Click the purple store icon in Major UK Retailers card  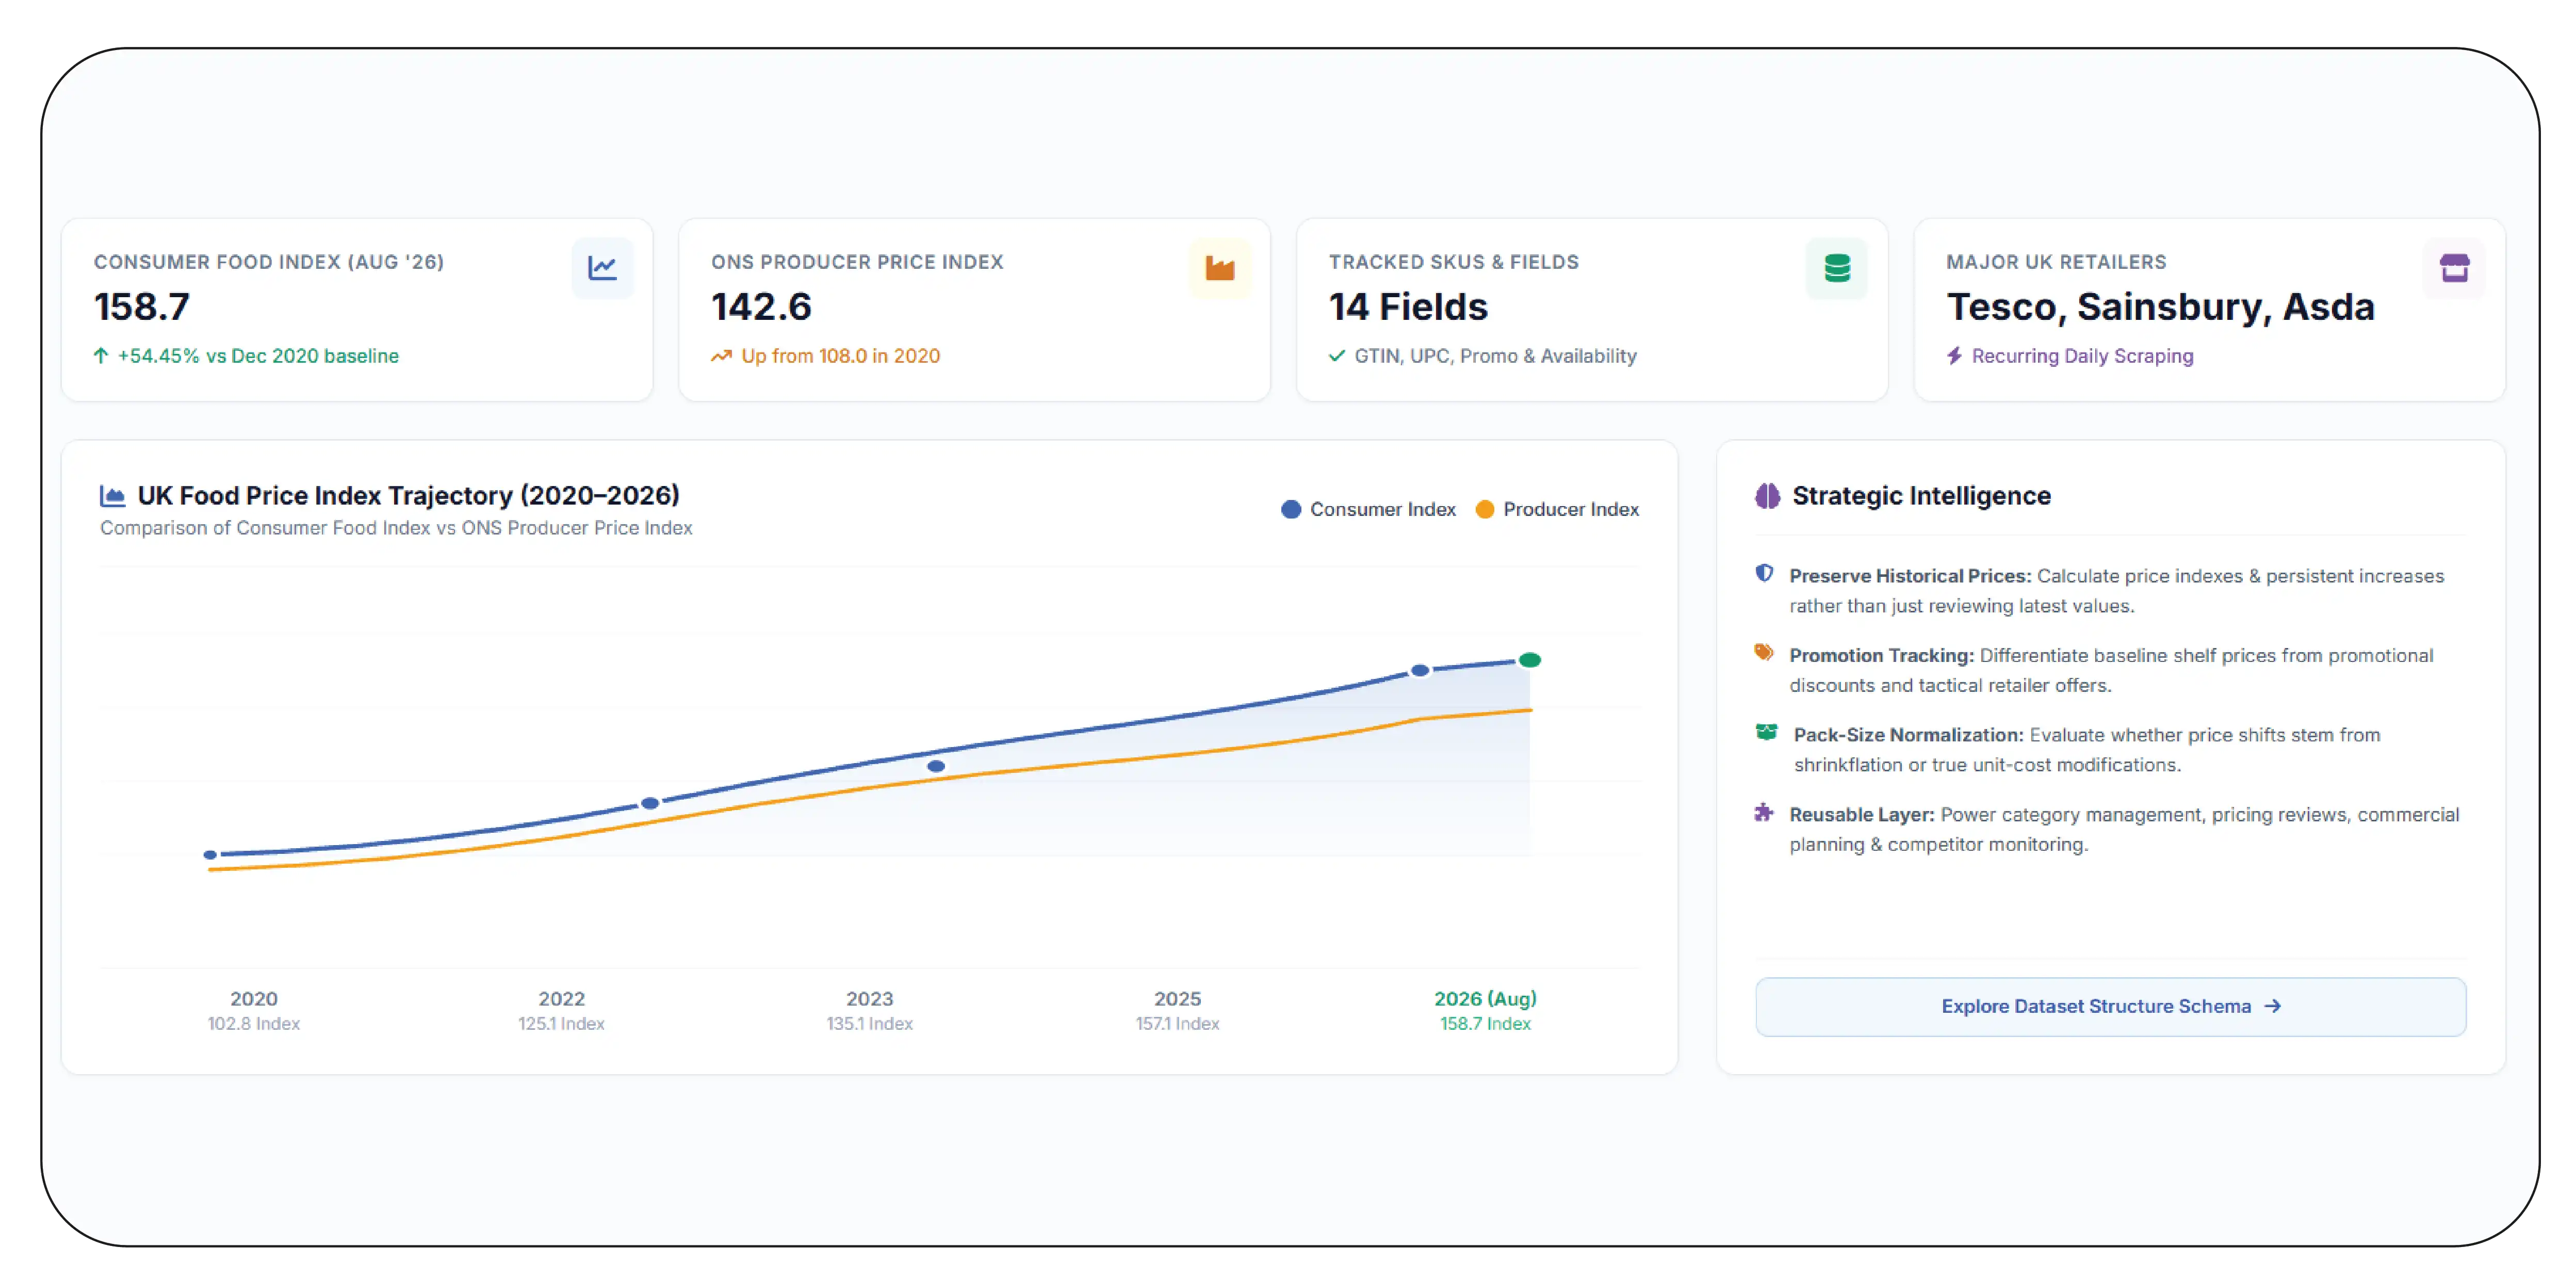pos(2454,268)
